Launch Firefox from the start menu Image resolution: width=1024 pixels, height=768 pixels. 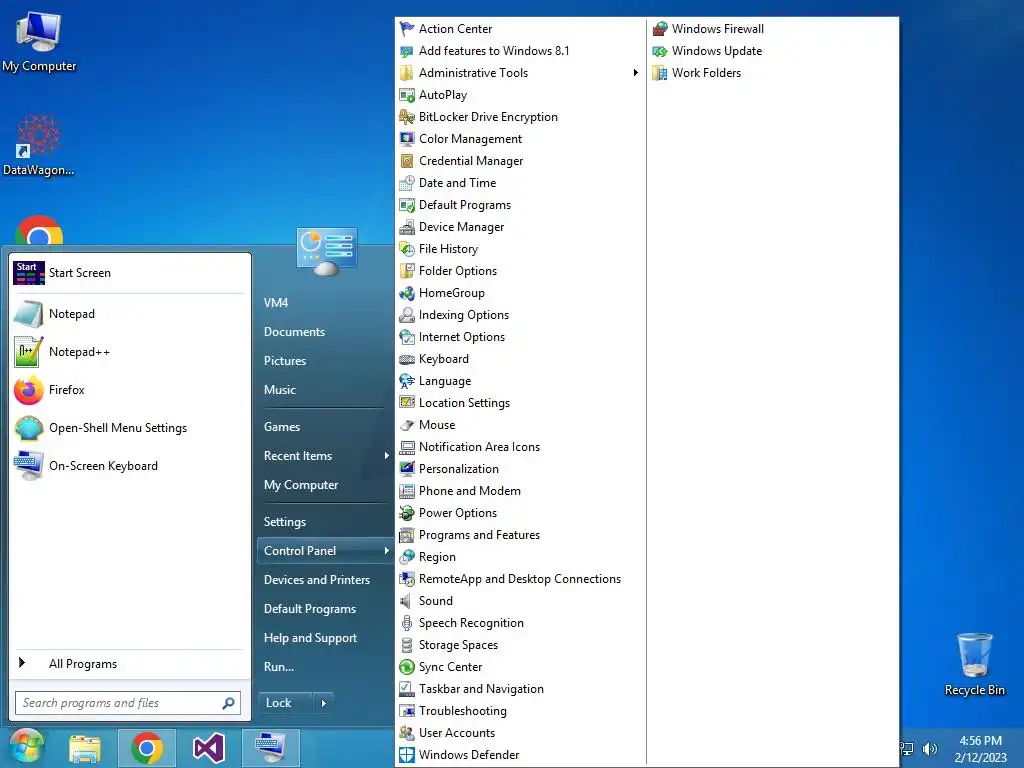(x=129, y=390)
